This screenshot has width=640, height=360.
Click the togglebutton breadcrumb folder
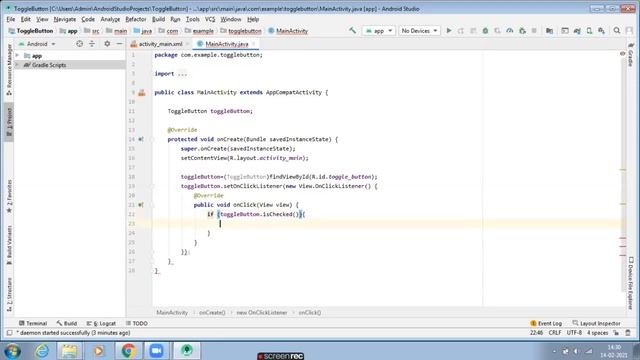click(x=240, y=31)
